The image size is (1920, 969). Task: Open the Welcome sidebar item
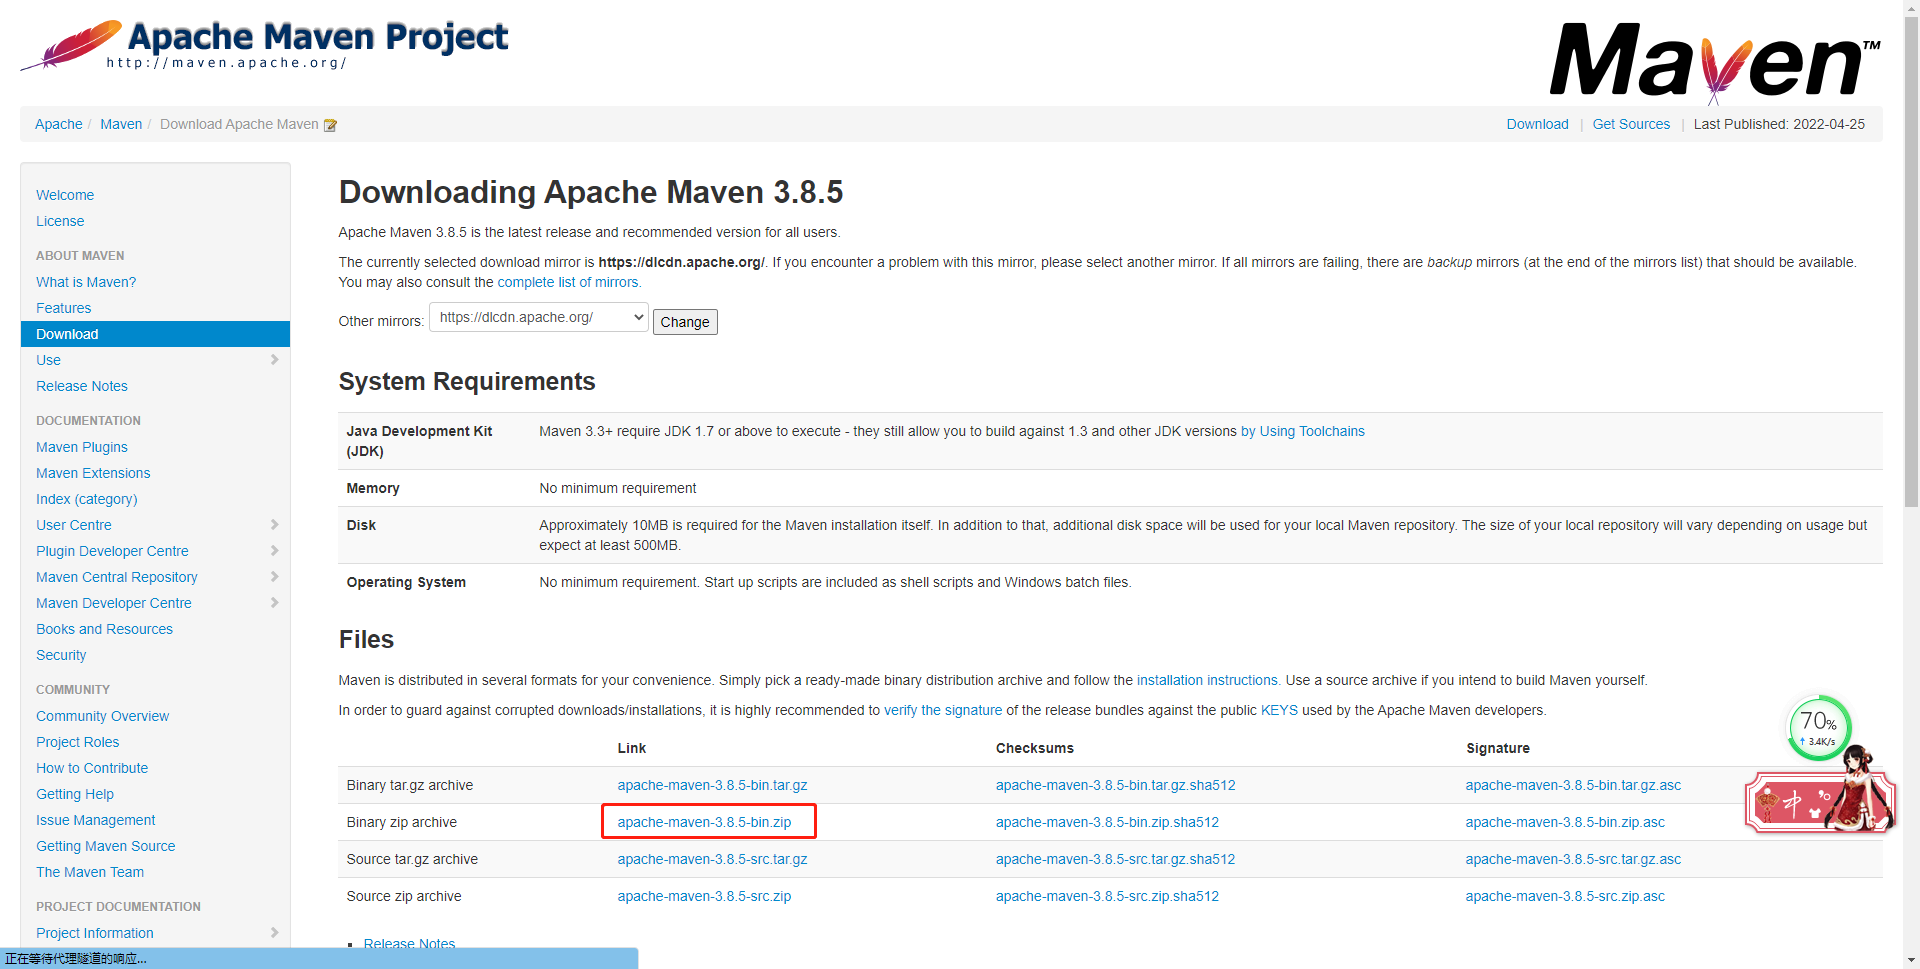click(65, 195)
